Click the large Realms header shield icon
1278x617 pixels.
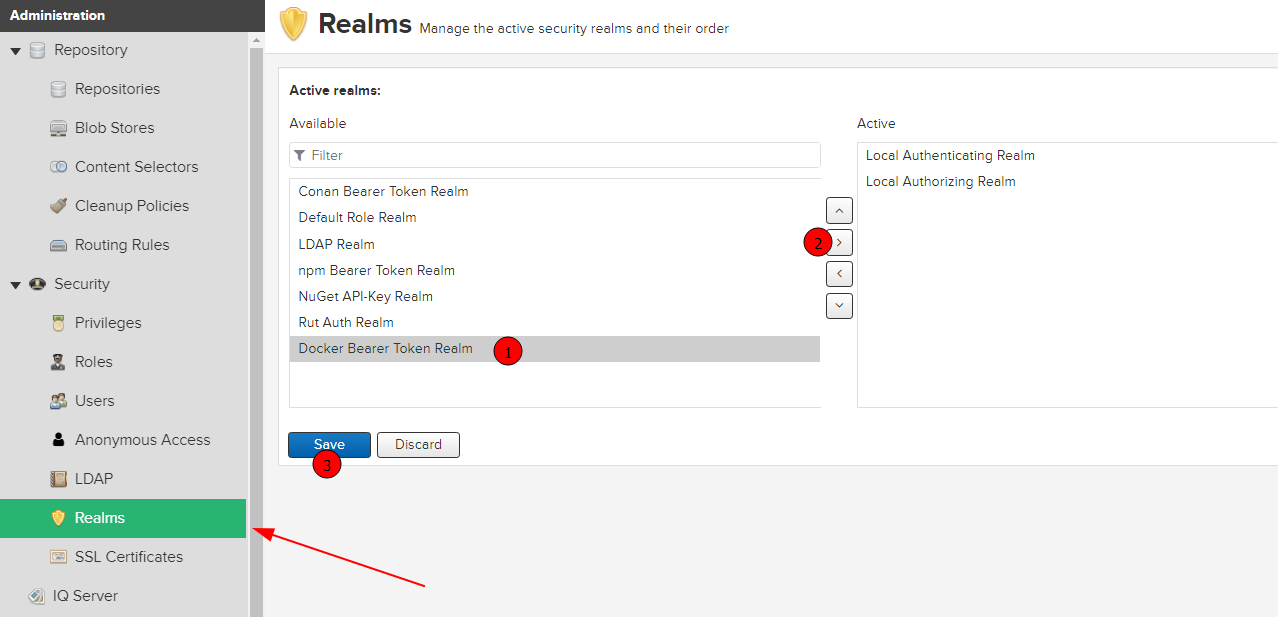(x=293, y=24)
